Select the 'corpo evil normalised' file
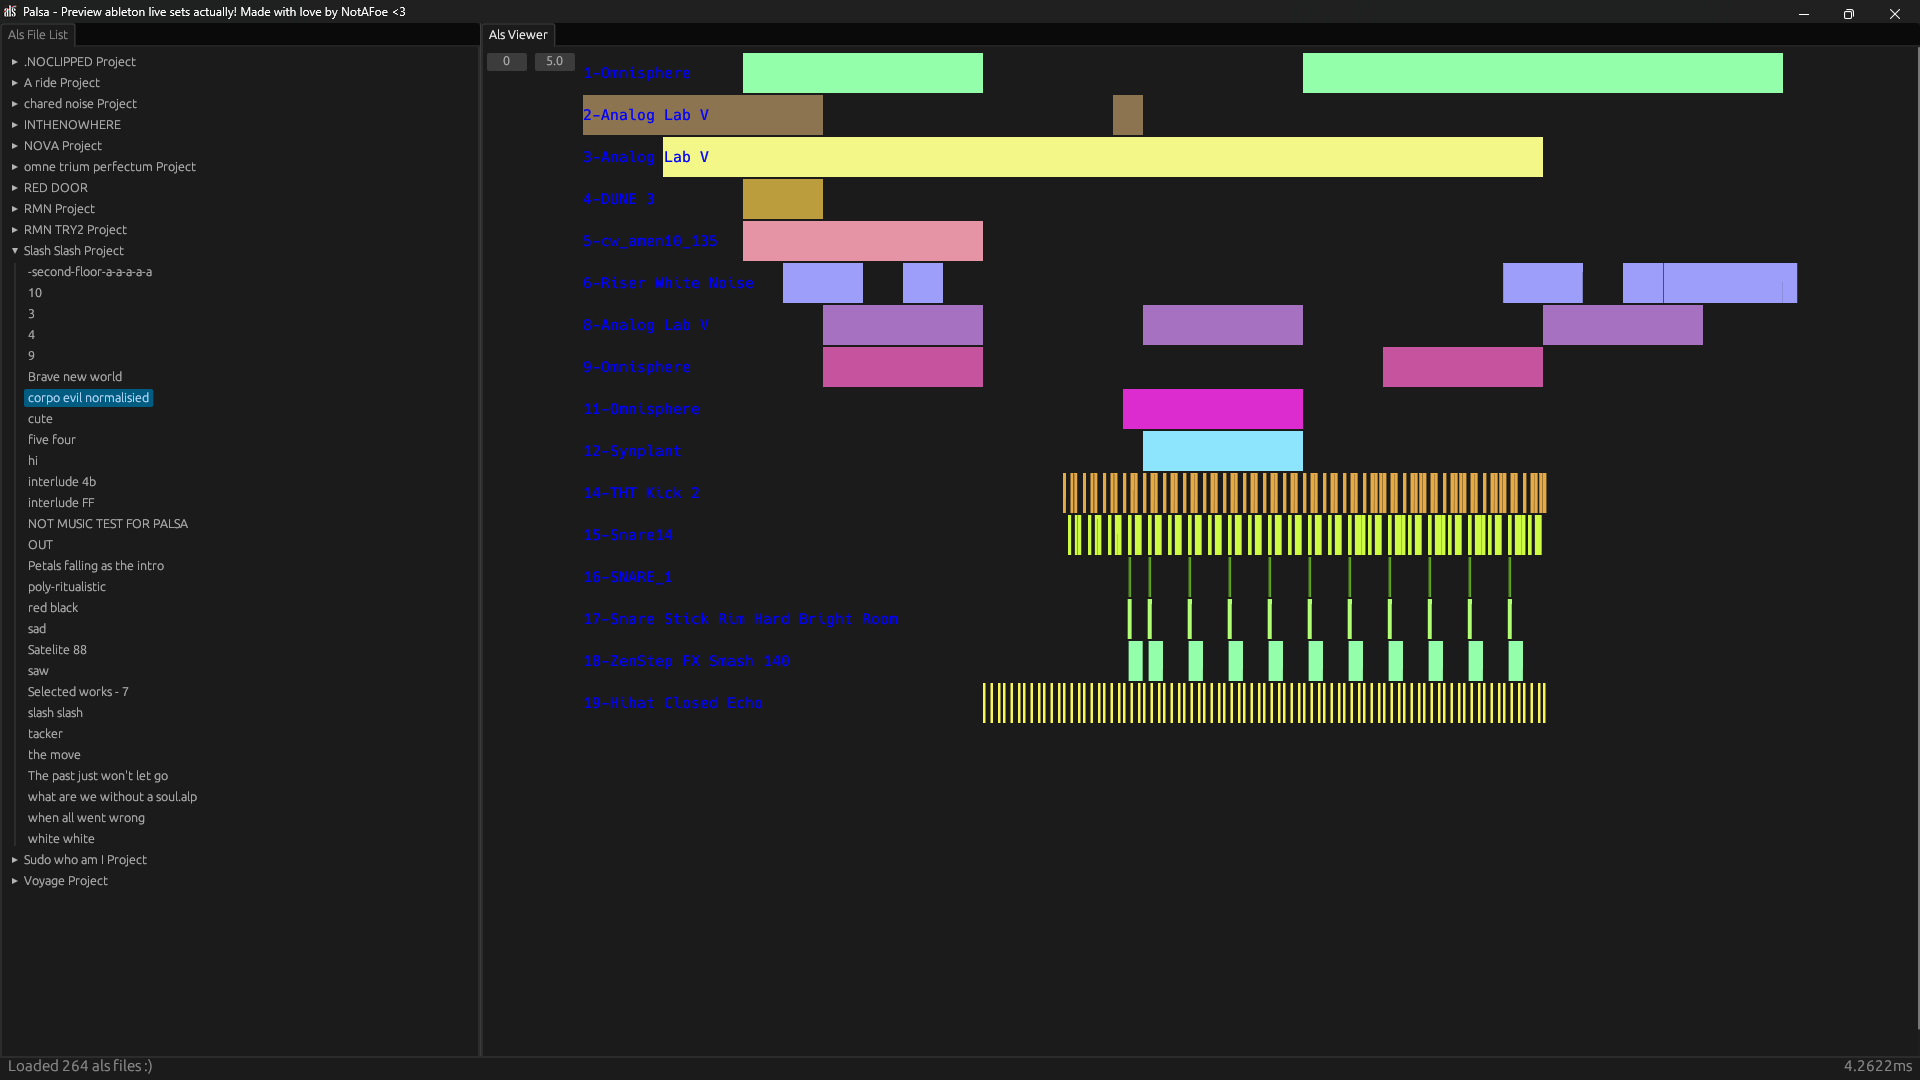This screenshot has width=1920, height=1080. (88, 398)
